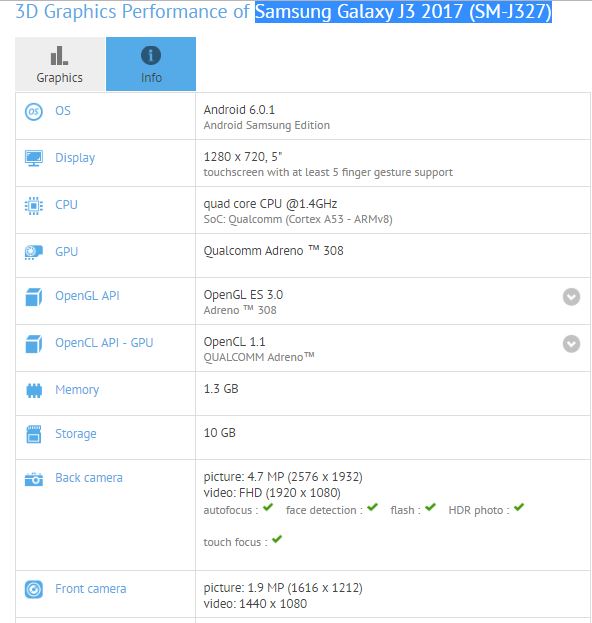
Task: Click the flash green checkmark
Action: [x=430, y=507]
